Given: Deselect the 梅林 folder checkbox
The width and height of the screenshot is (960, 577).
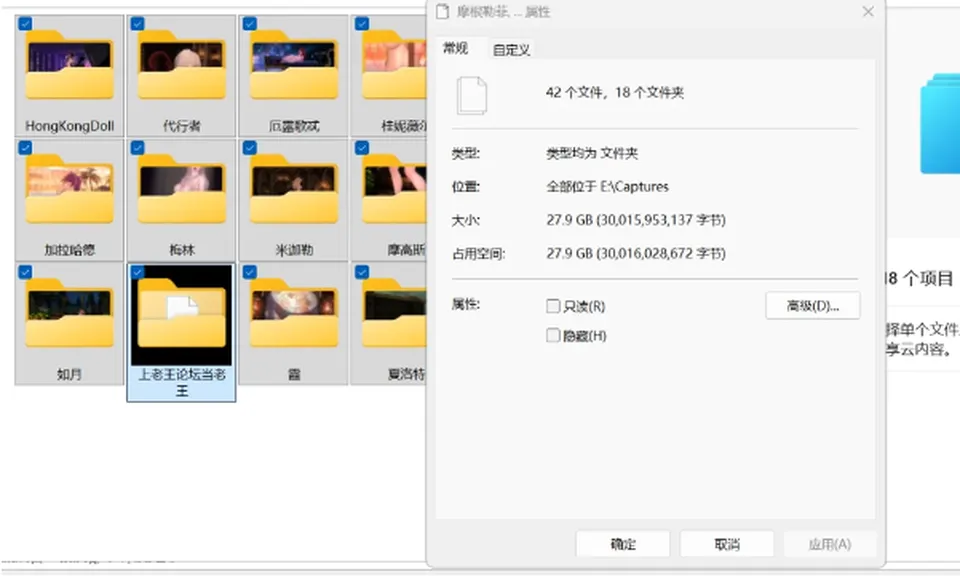Looking at the screenshot, I should [137, 148].
